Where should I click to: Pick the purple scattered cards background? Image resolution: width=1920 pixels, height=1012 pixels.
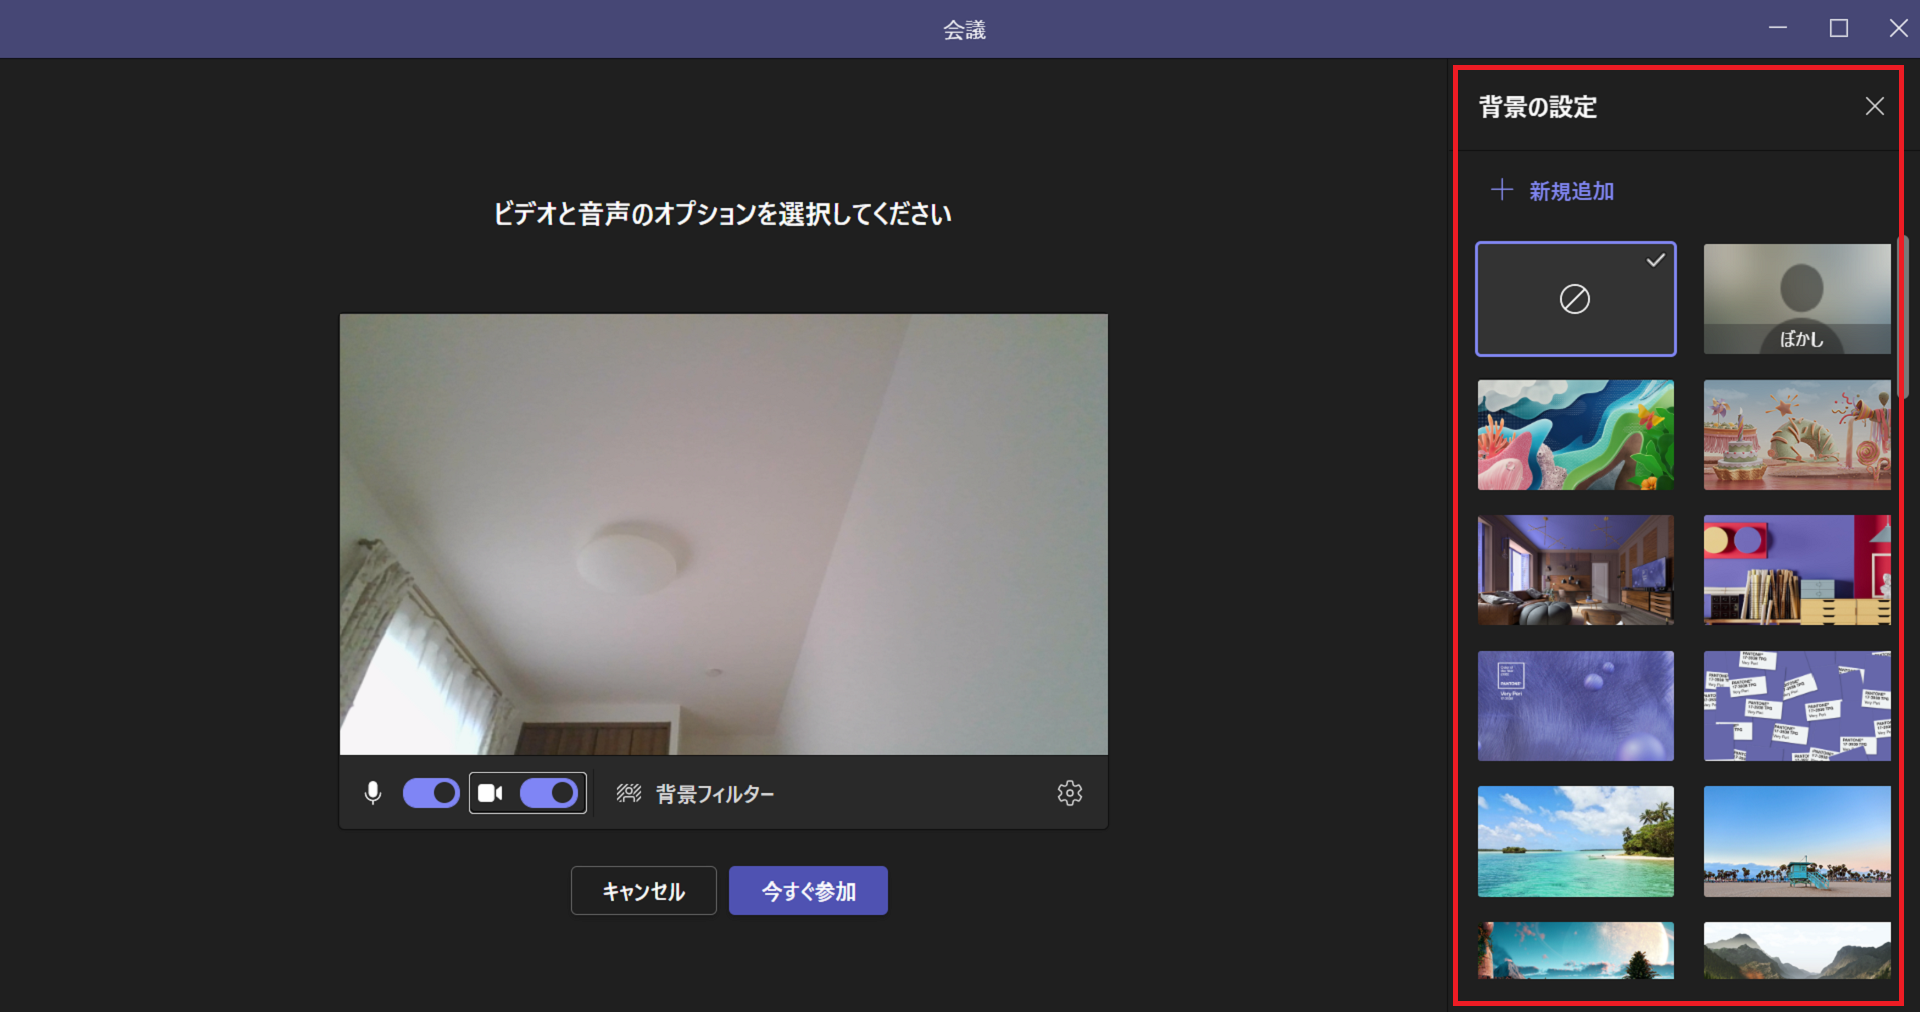pyautogui.click(x=1796, y=706)
